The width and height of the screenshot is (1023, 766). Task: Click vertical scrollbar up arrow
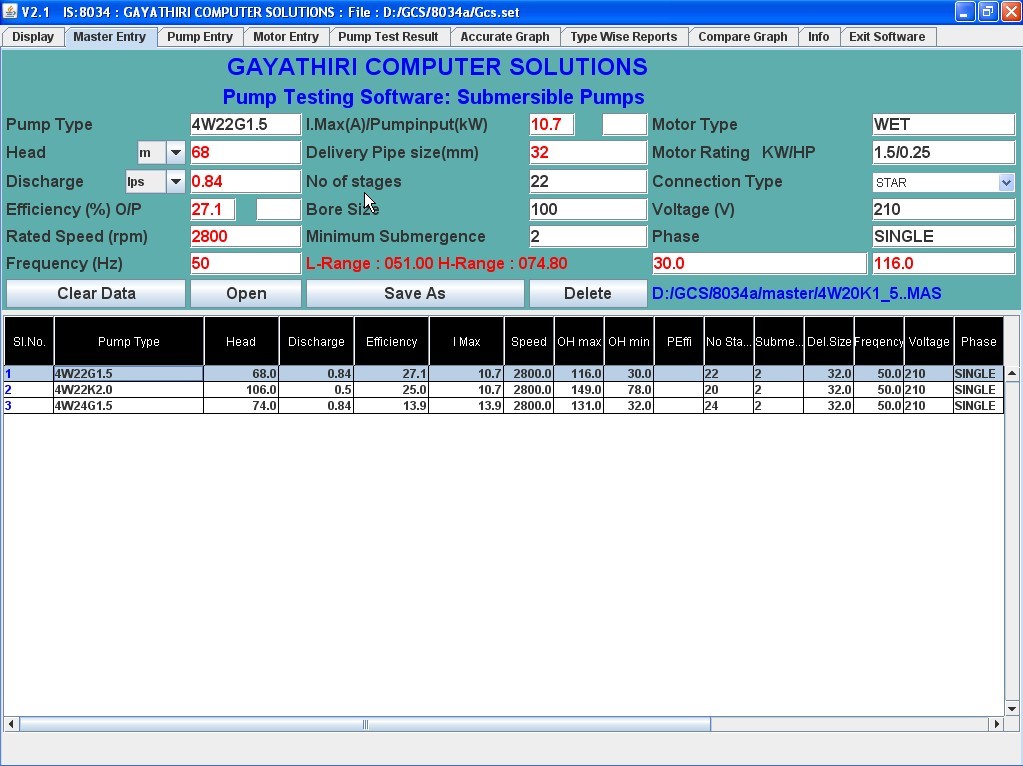pyautogui.click(x=1012, y=374)
